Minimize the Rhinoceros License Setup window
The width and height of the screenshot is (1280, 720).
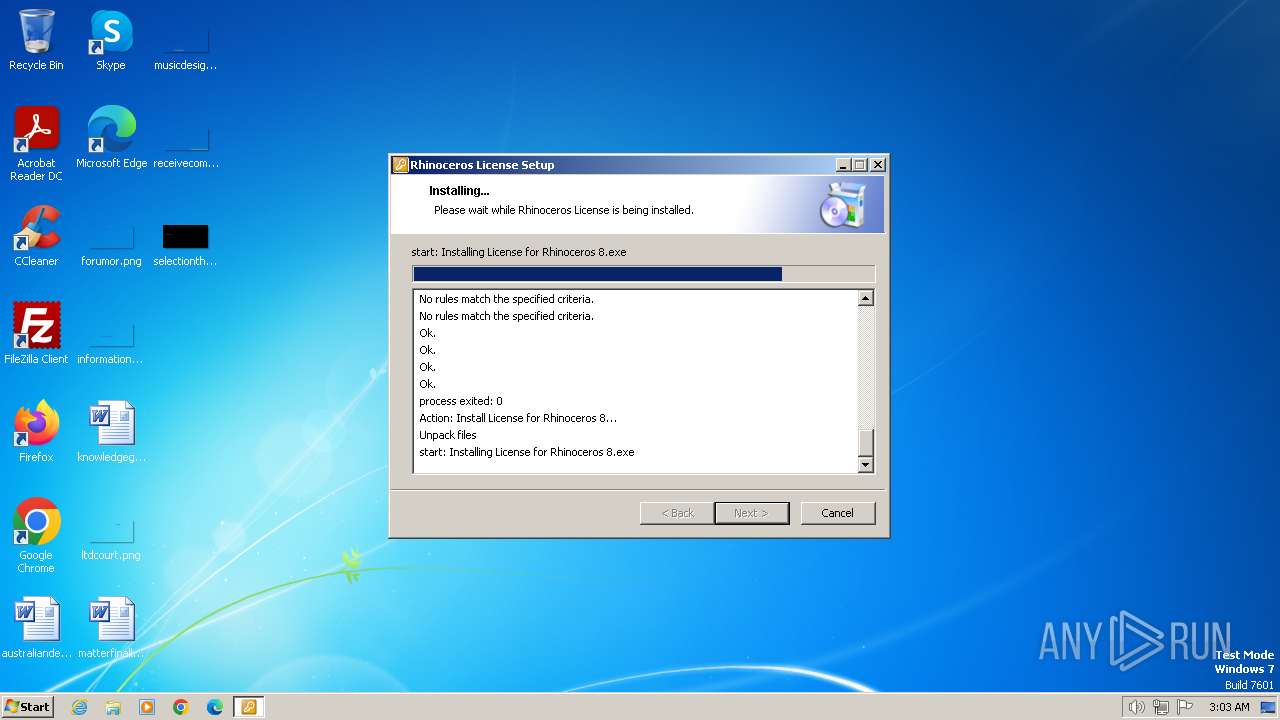pos(843,165)
